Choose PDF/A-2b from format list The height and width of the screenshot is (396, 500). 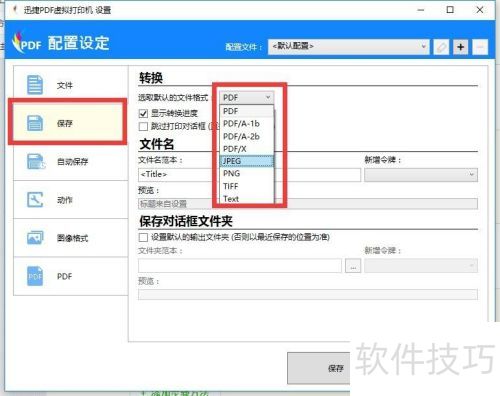(247, 136)
